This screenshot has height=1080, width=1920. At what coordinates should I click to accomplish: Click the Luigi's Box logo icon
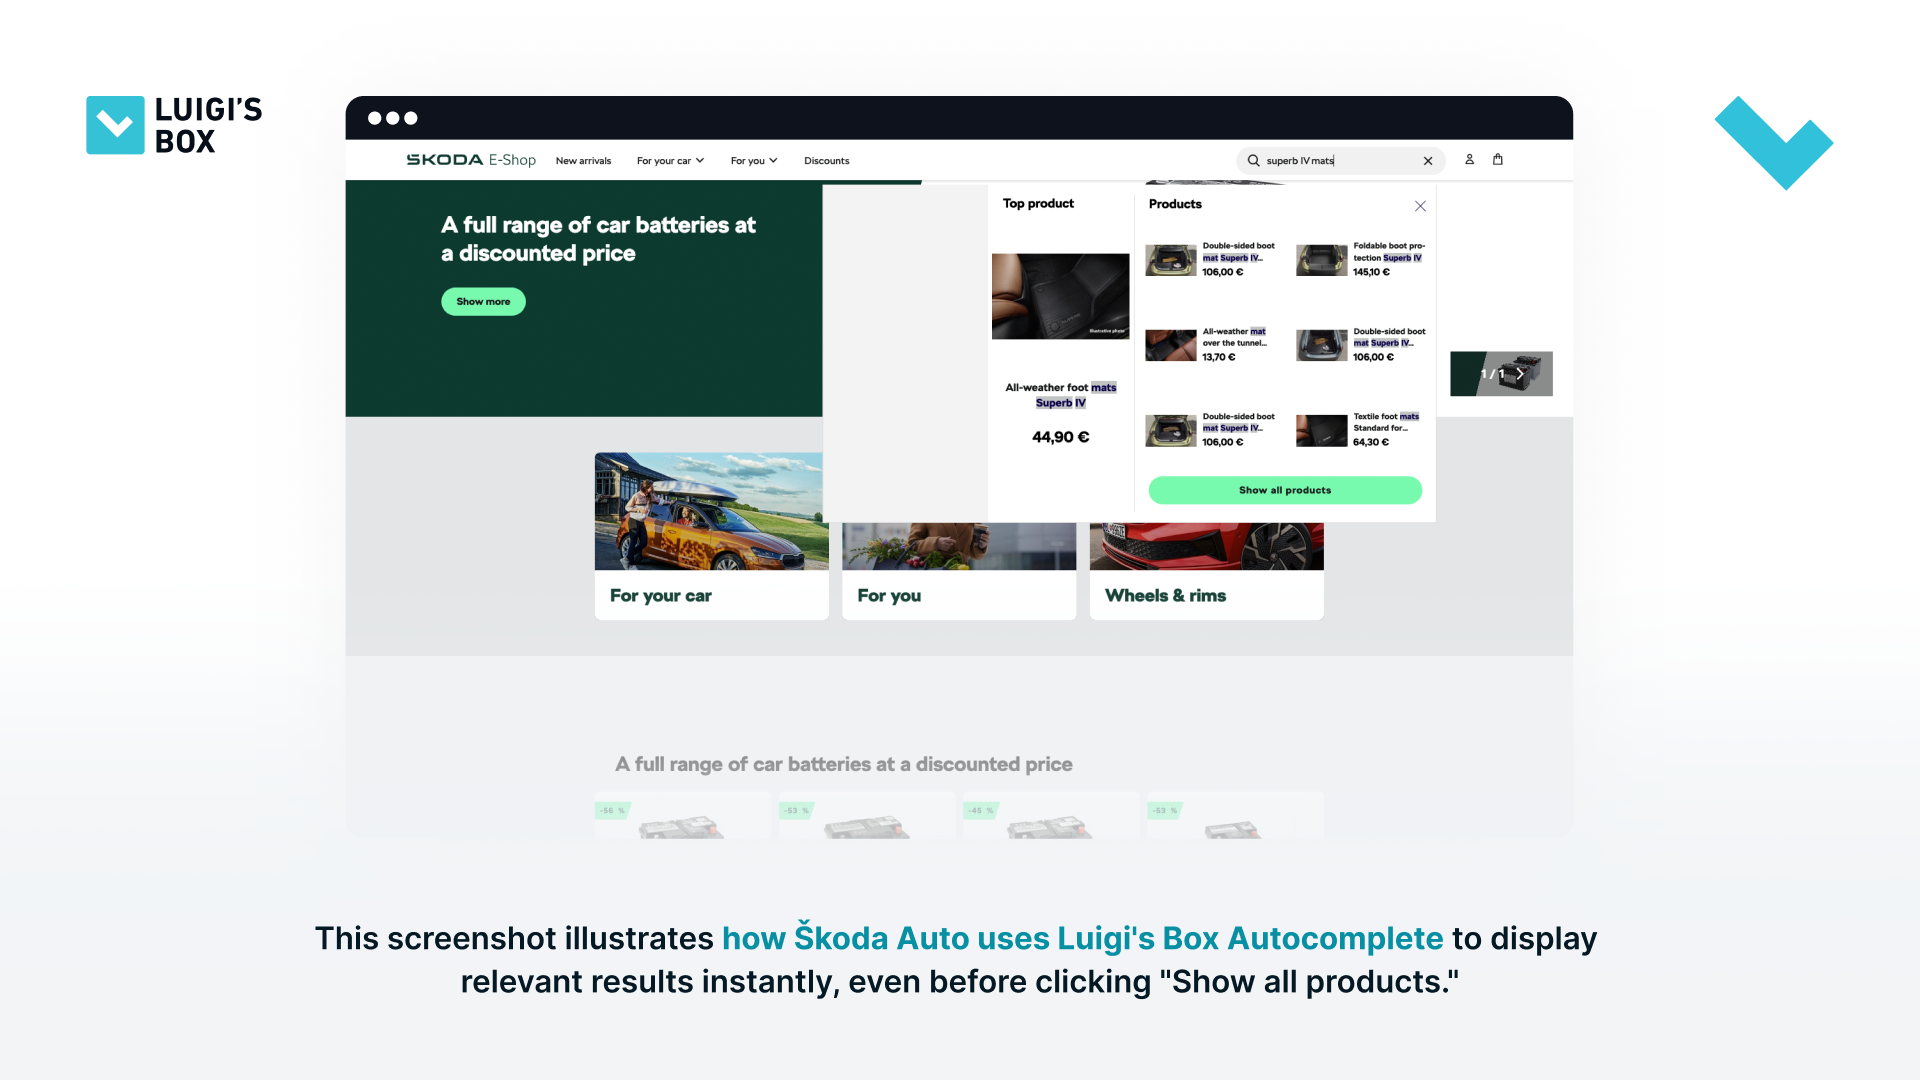[x=115, y=124]
